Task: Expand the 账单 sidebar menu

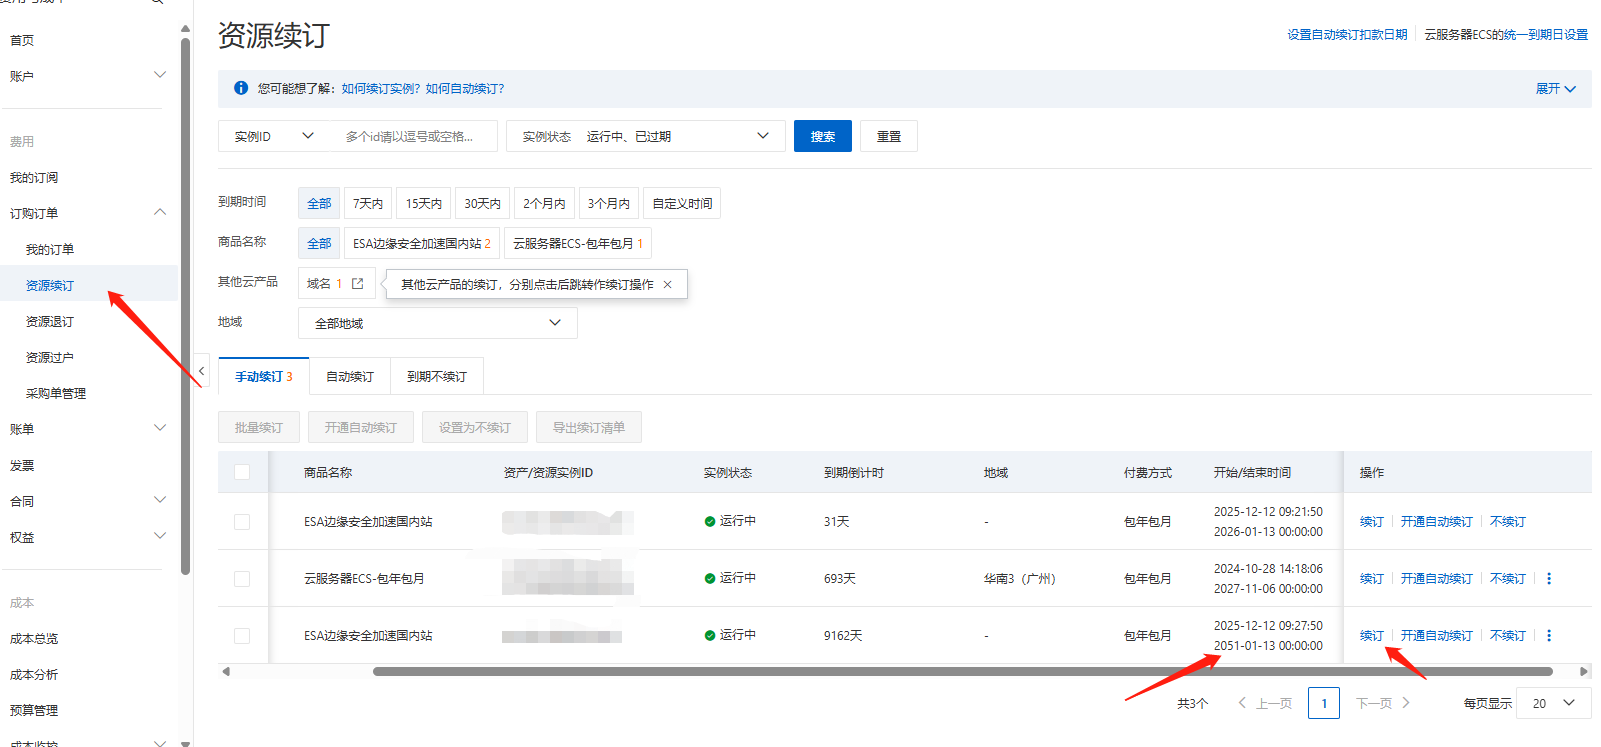Action: point(86,429)
